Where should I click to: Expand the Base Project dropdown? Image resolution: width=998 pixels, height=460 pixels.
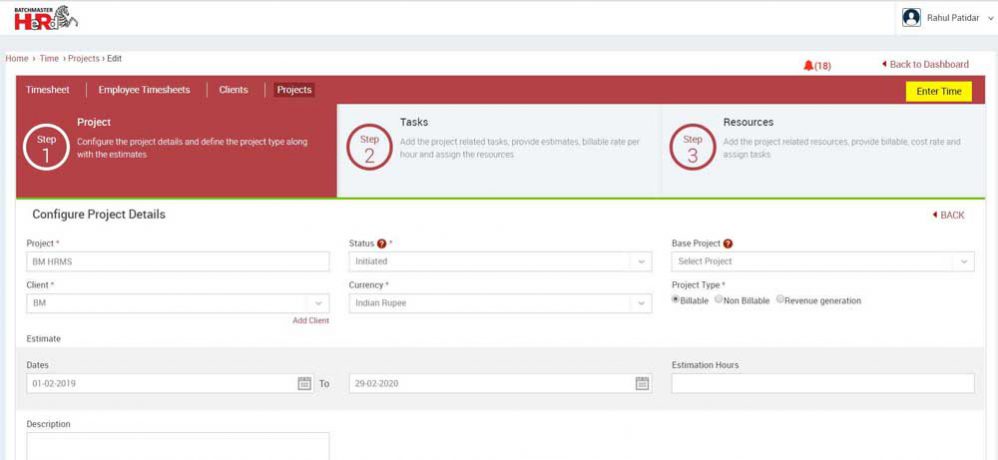click(964, 262)
